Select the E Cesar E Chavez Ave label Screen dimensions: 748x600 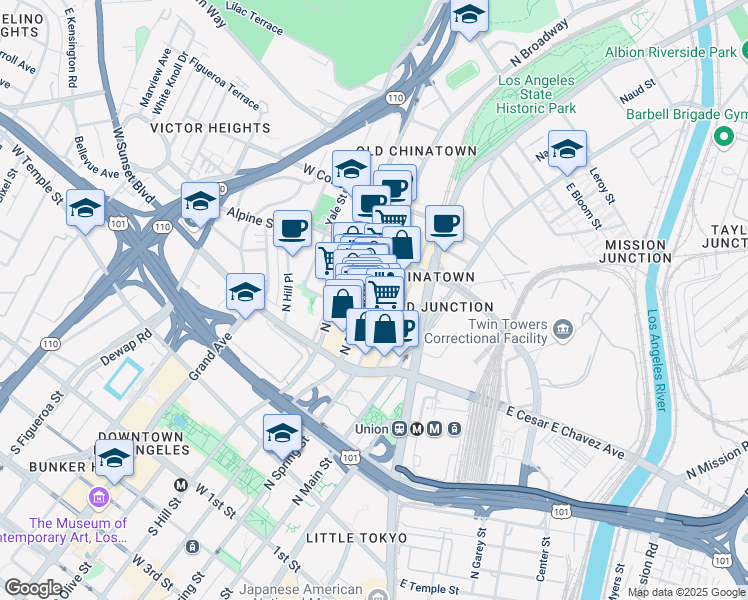tap(565, 433)
